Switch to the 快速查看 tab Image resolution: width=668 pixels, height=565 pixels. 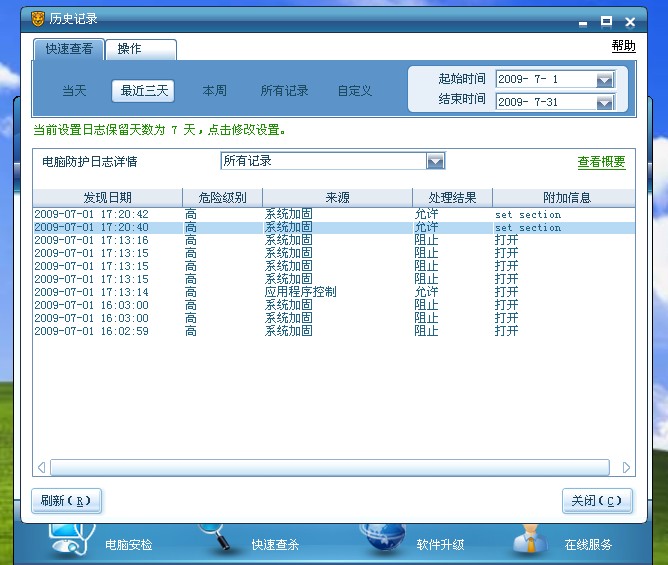(x=69, y=49)
